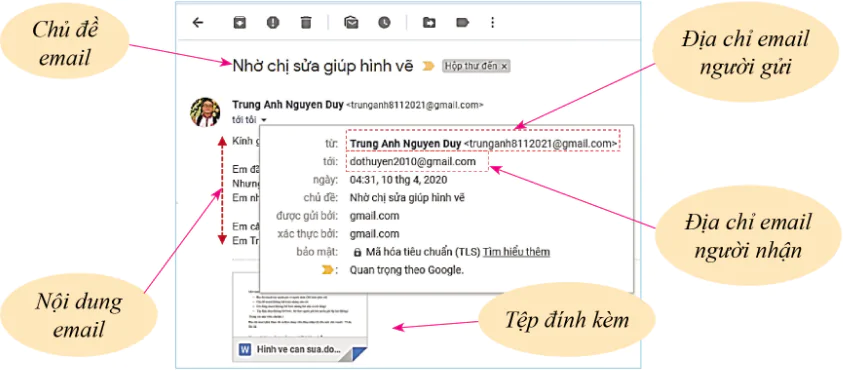
Task: Click the Hộp thư đến label chip
Action: click(476, 66)
